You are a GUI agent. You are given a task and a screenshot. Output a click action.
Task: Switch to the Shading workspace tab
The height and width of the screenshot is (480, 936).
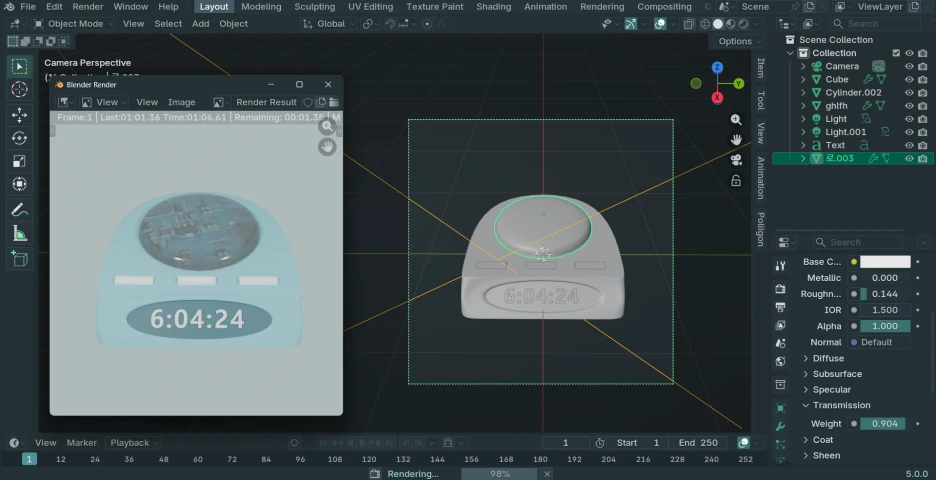pos(493,7)
